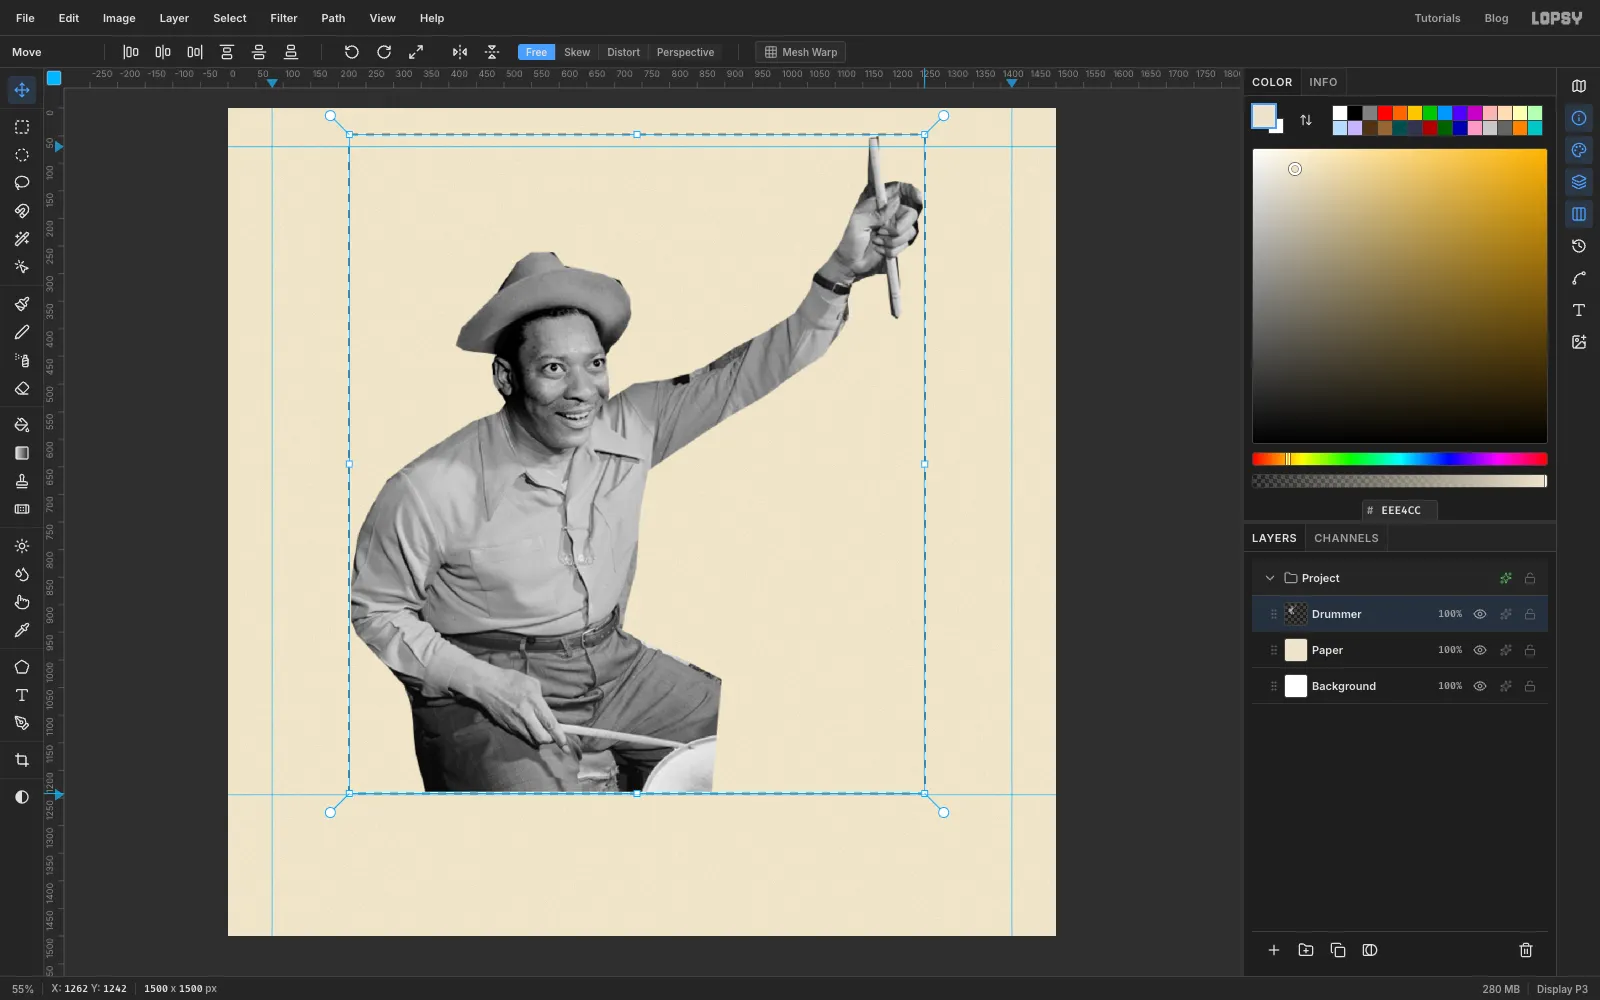Add a new layer
This screenshot has height=1000, width=1600.
(1274, 950)
